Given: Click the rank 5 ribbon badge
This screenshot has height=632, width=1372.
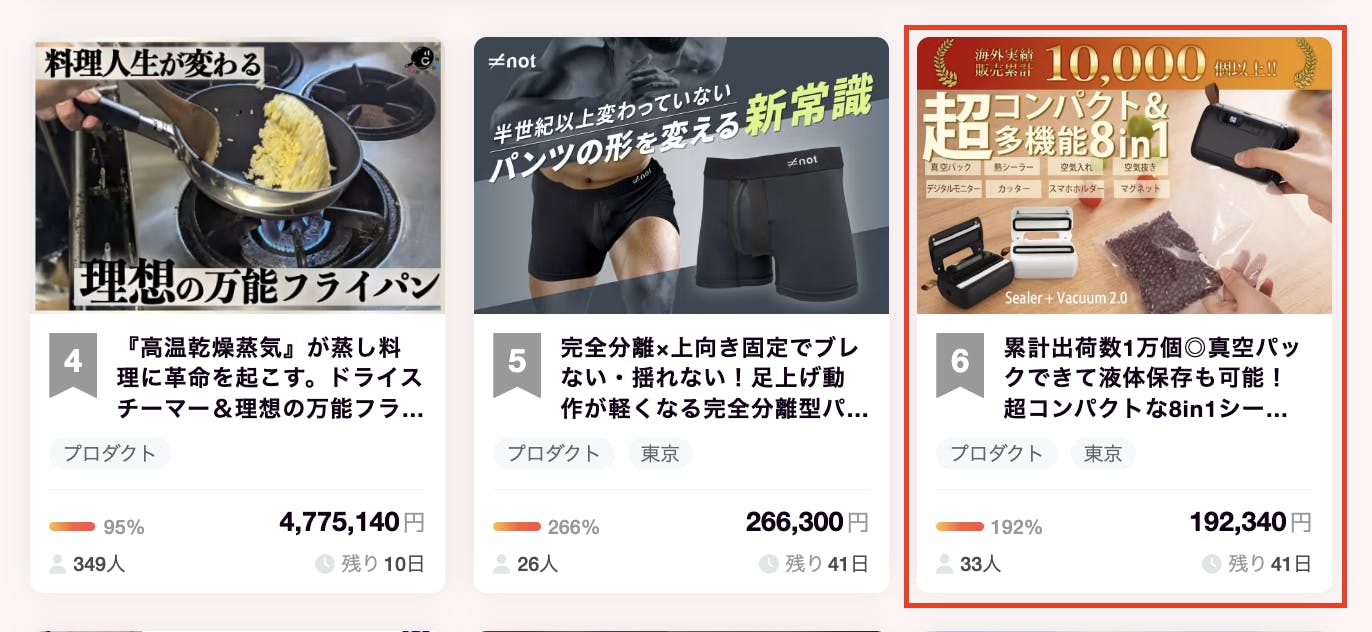Looking at the screenshot, I should click(517, 364).
